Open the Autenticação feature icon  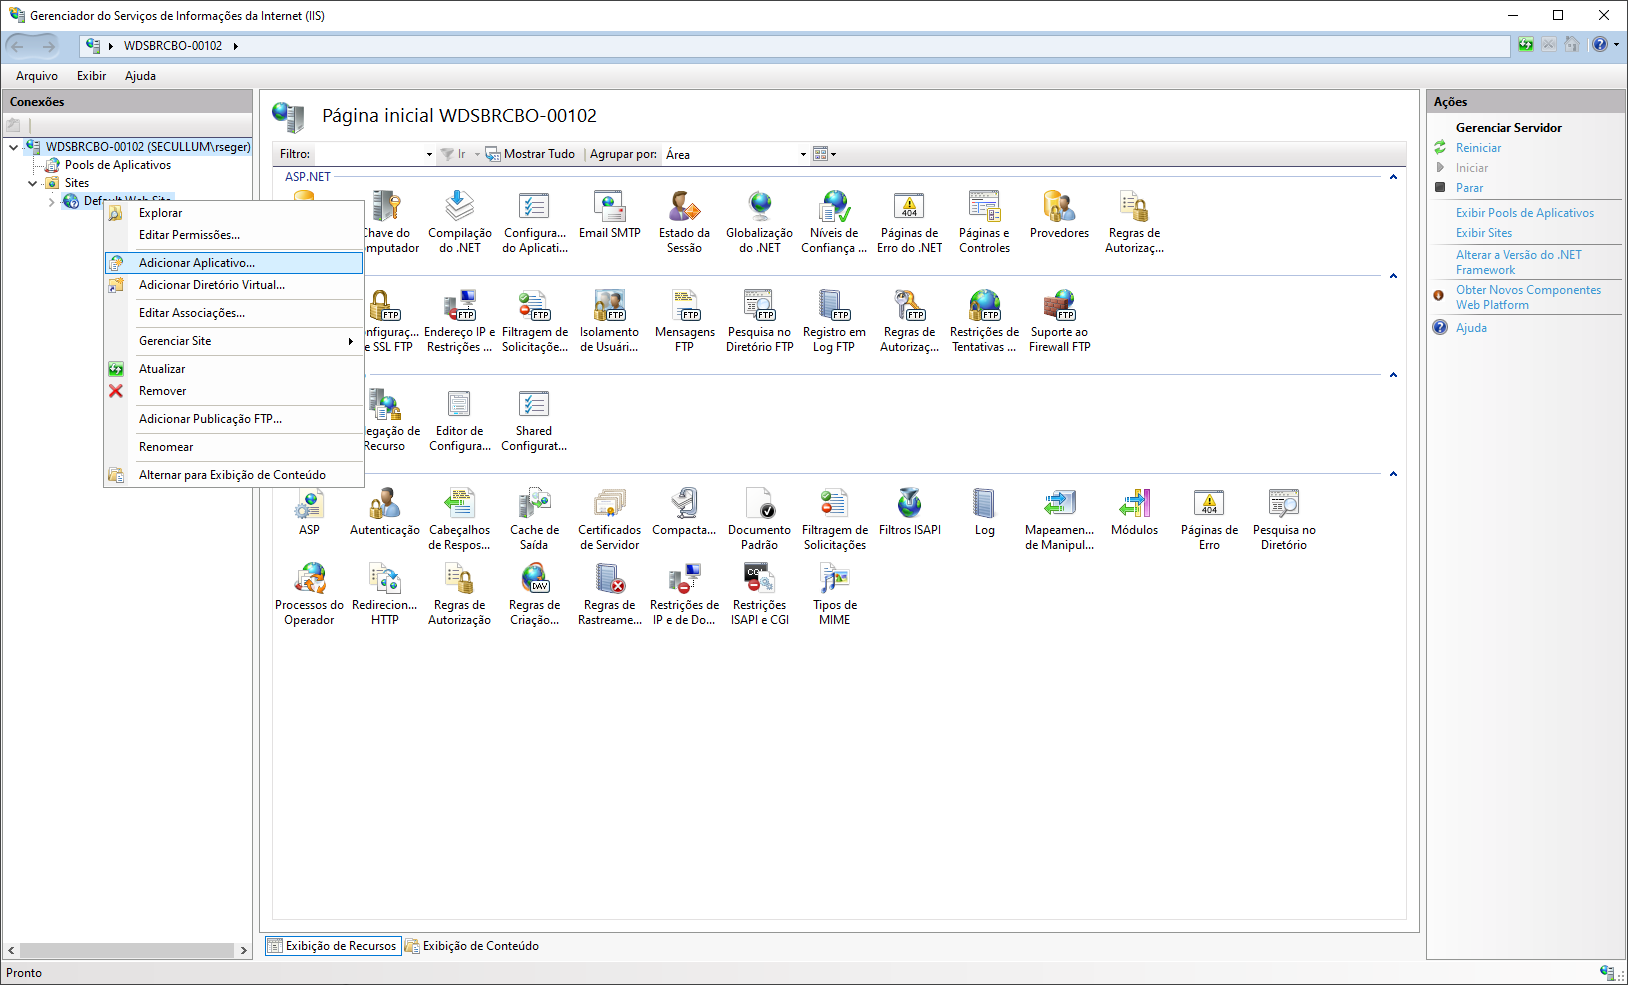384,512
